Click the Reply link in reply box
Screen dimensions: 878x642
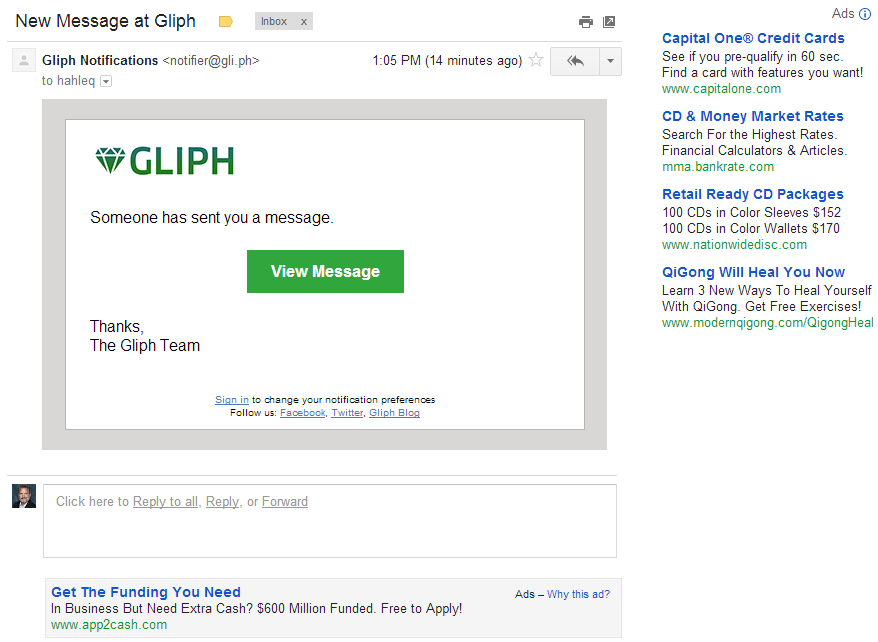(222, 502)
